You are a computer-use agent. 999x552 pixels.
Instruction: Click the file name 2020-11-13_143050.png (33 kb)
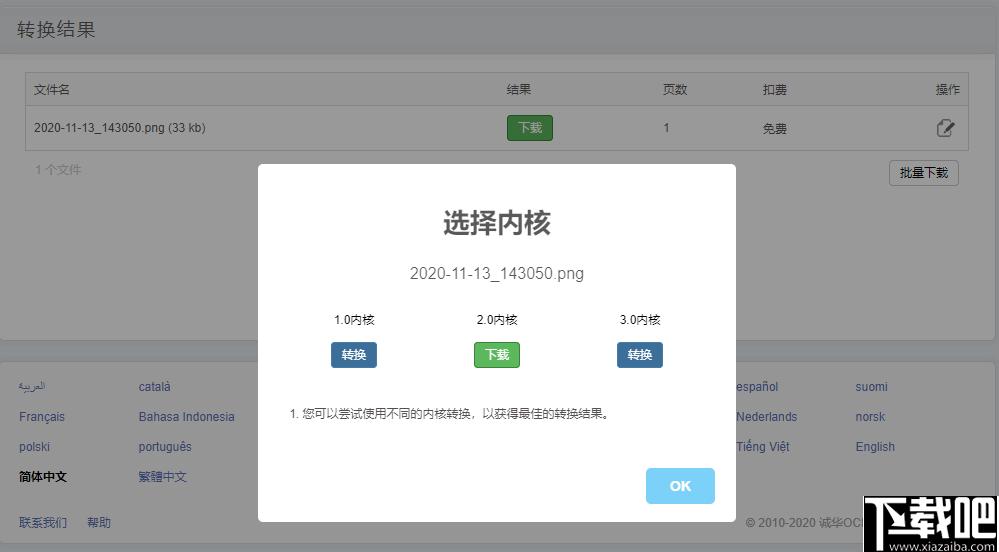pos(120,128)
